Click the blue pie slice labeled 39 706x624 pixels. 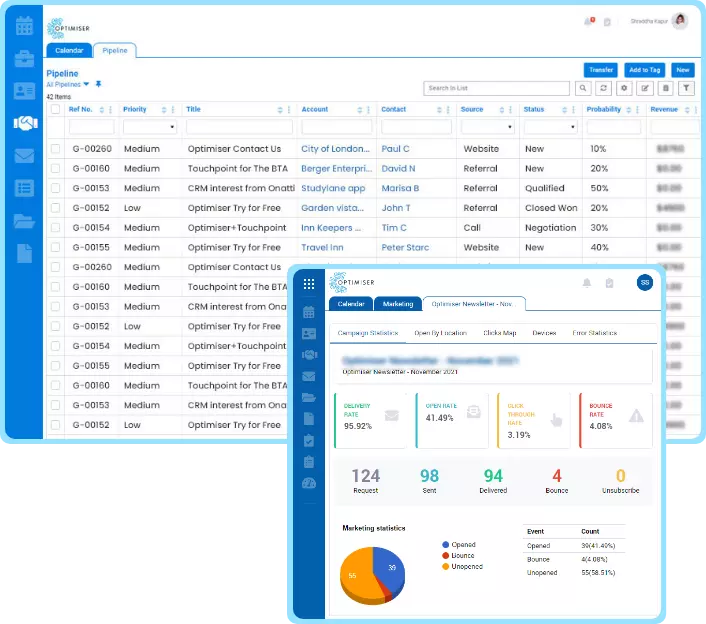point(390,570)
